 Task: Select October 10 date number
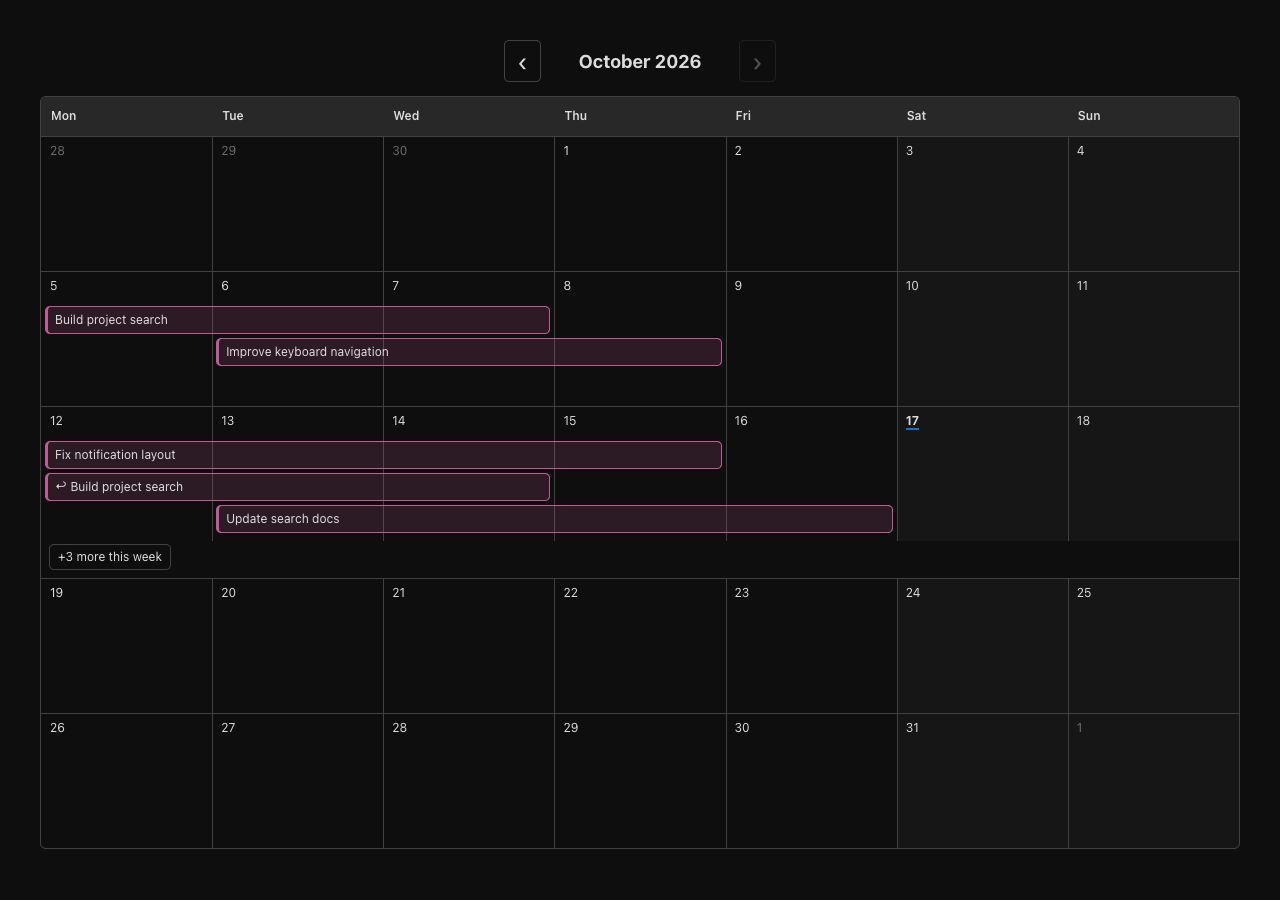[912, 286]
